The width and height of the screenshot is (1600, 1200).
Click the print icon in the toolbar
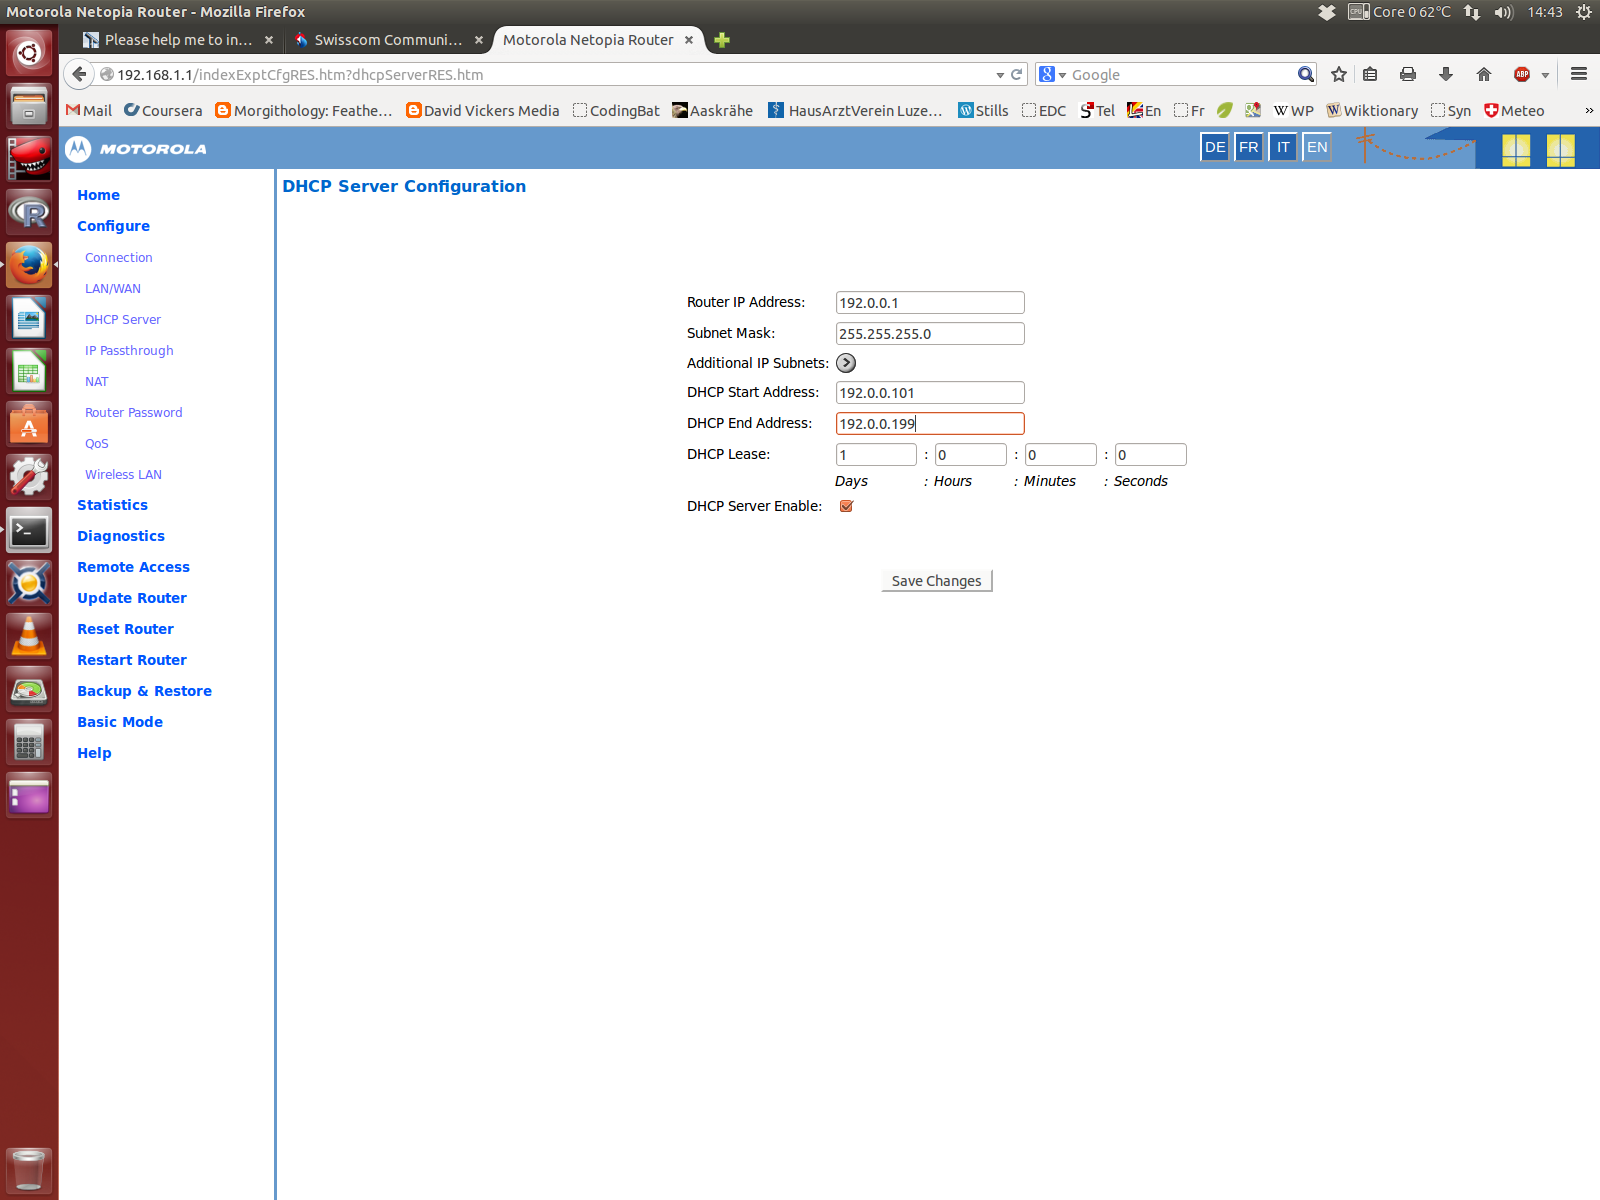[x=1408, y=74]
